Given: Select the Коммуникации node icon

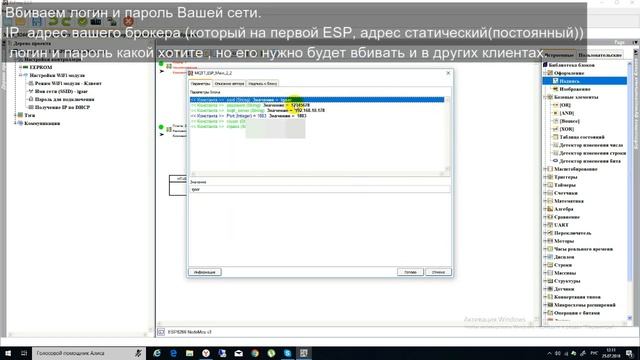Looking at the screenshot, I should (x=20, y=123).
